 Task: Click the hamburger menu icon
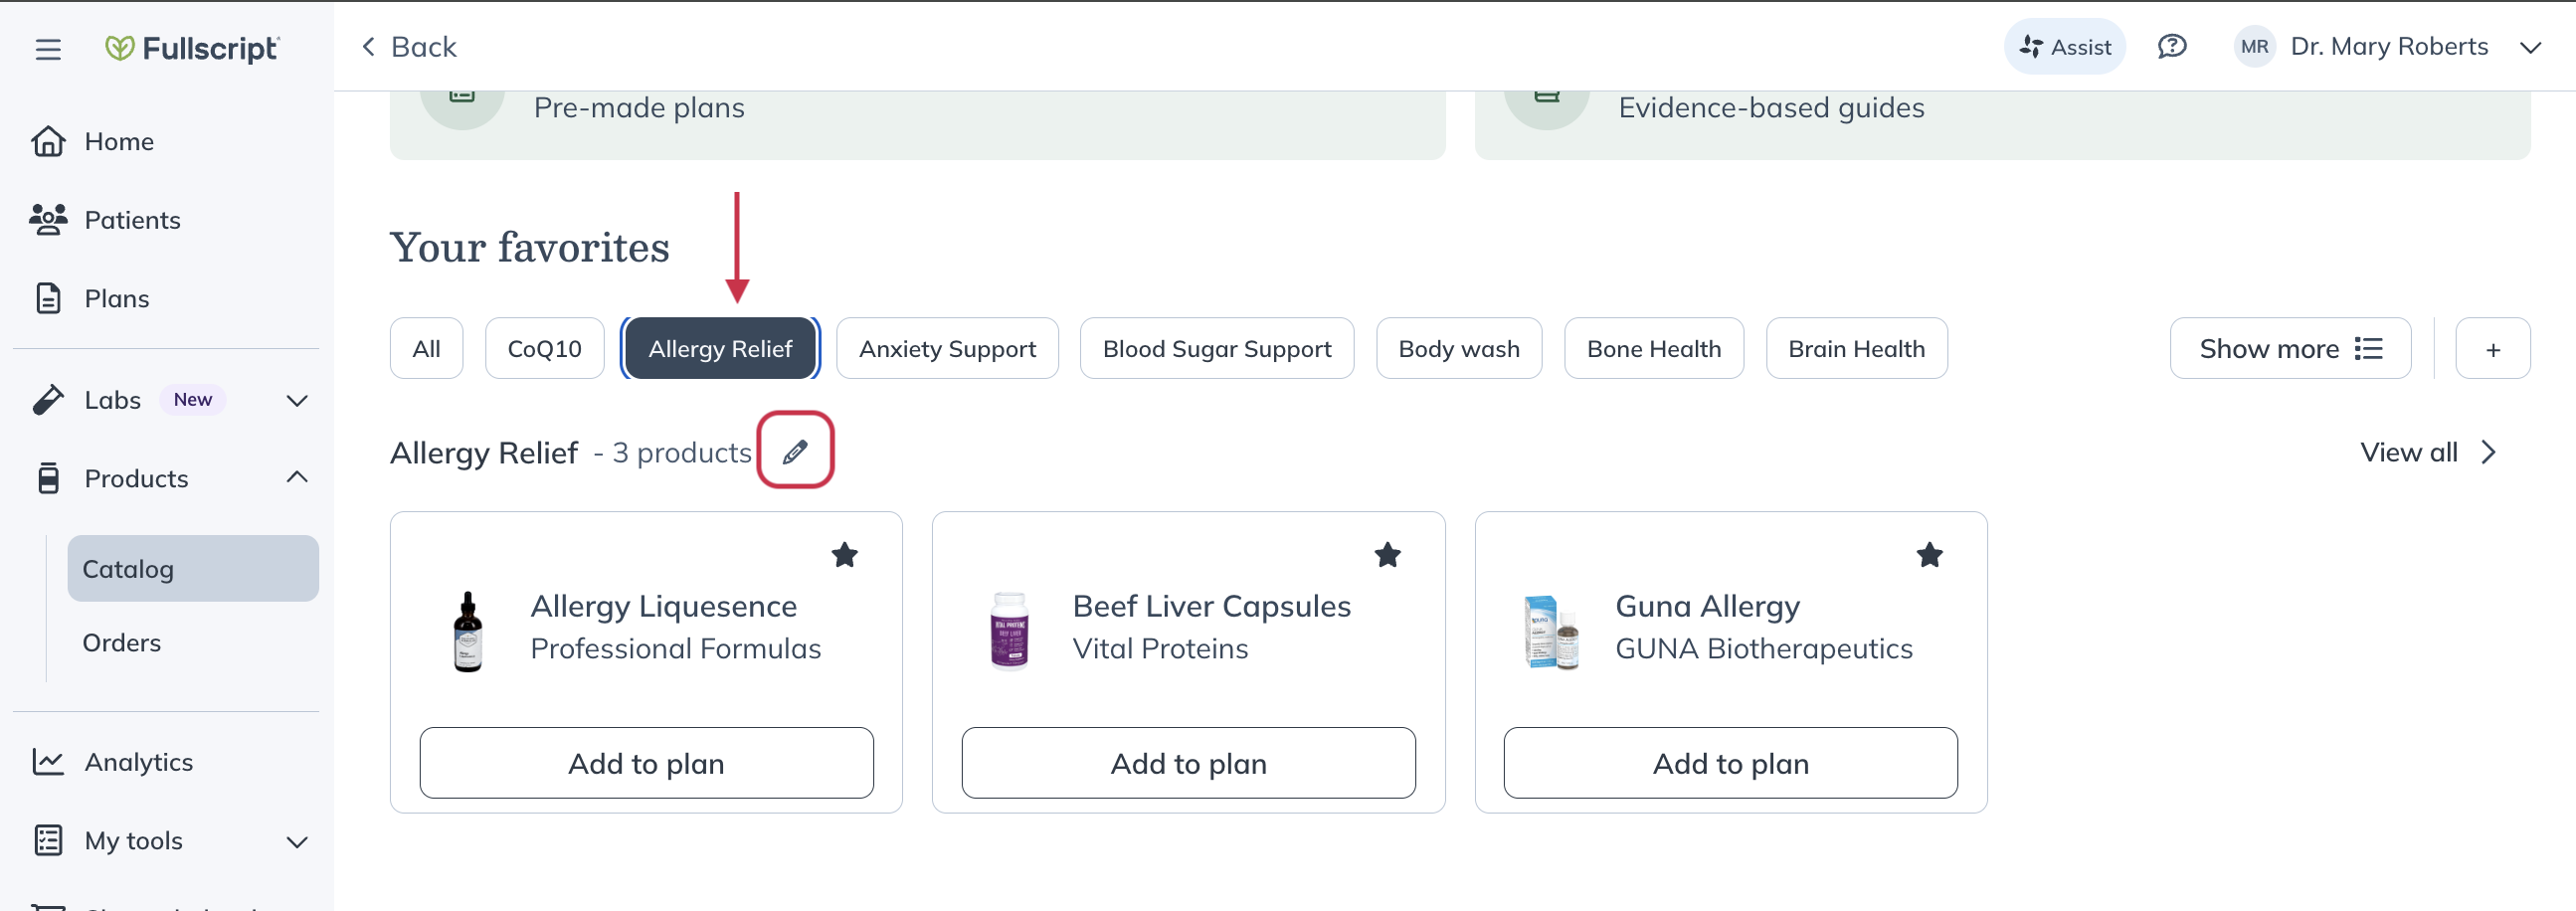pyautogui.click(x=48, y=48)
